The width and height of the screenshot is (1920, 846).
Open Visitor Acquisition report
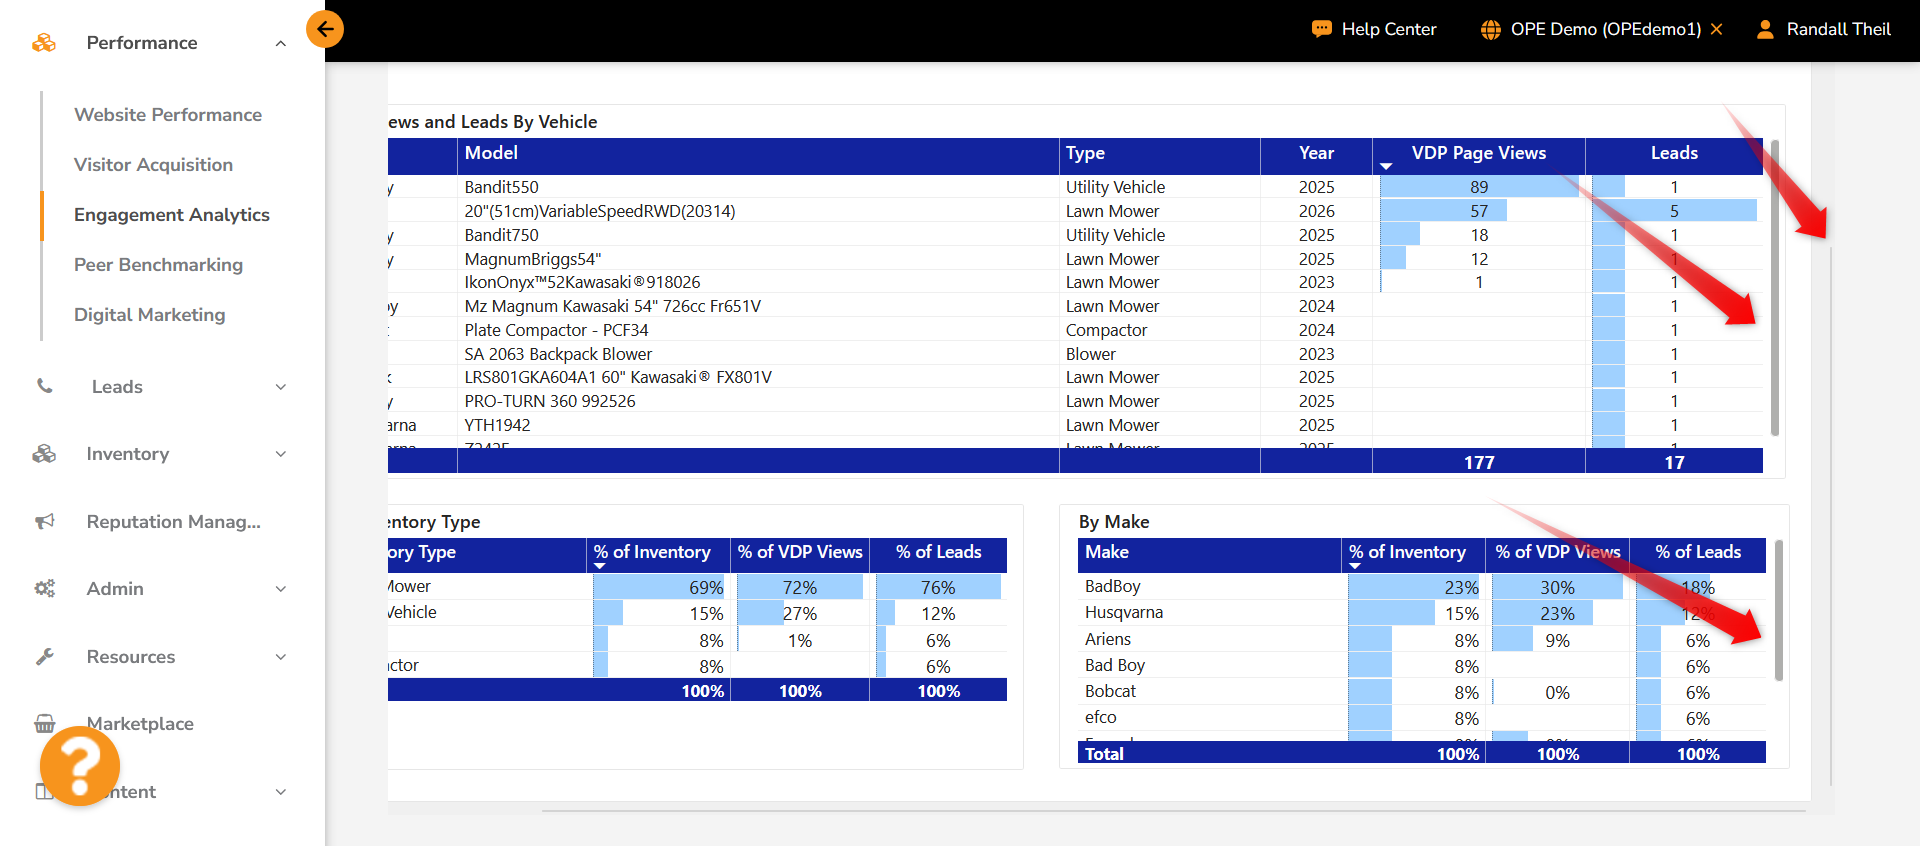click(x=153, y=165)
